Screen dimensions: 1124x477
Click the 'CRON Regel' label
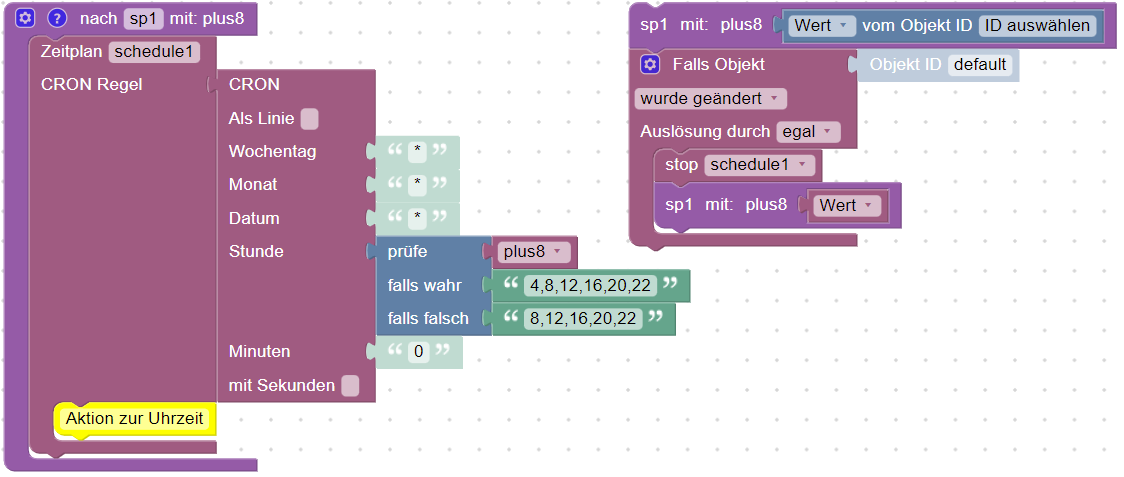(92, 85)
